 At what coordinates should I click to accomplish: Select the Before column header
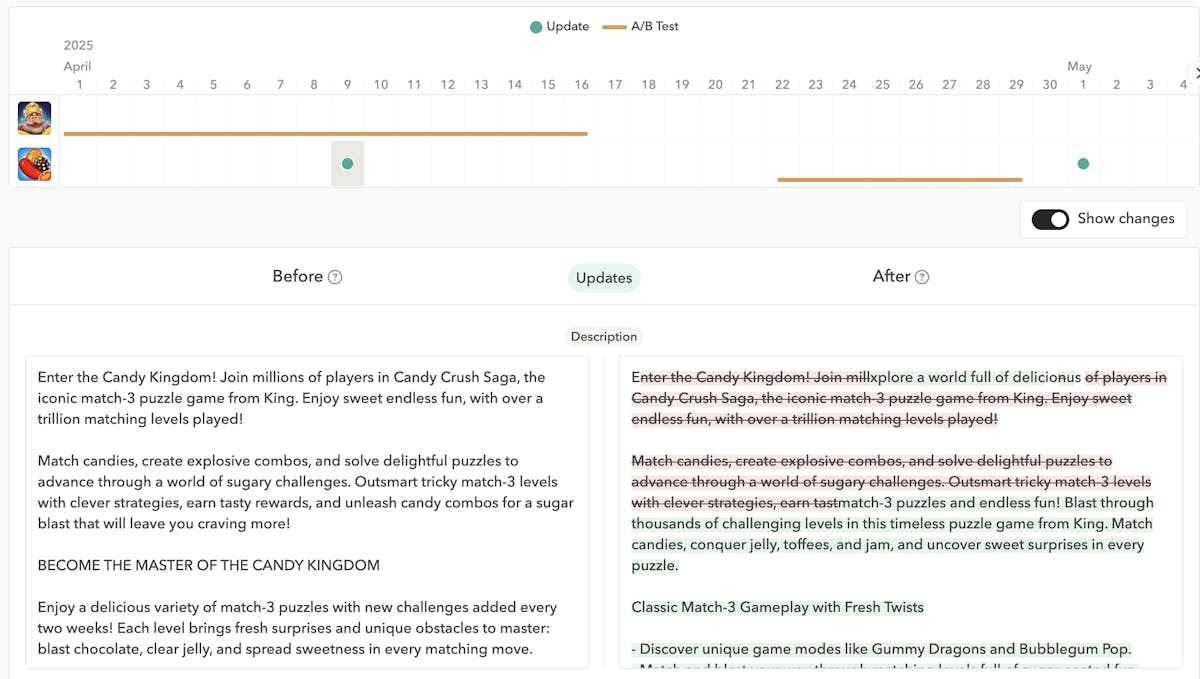pos(297,276)
